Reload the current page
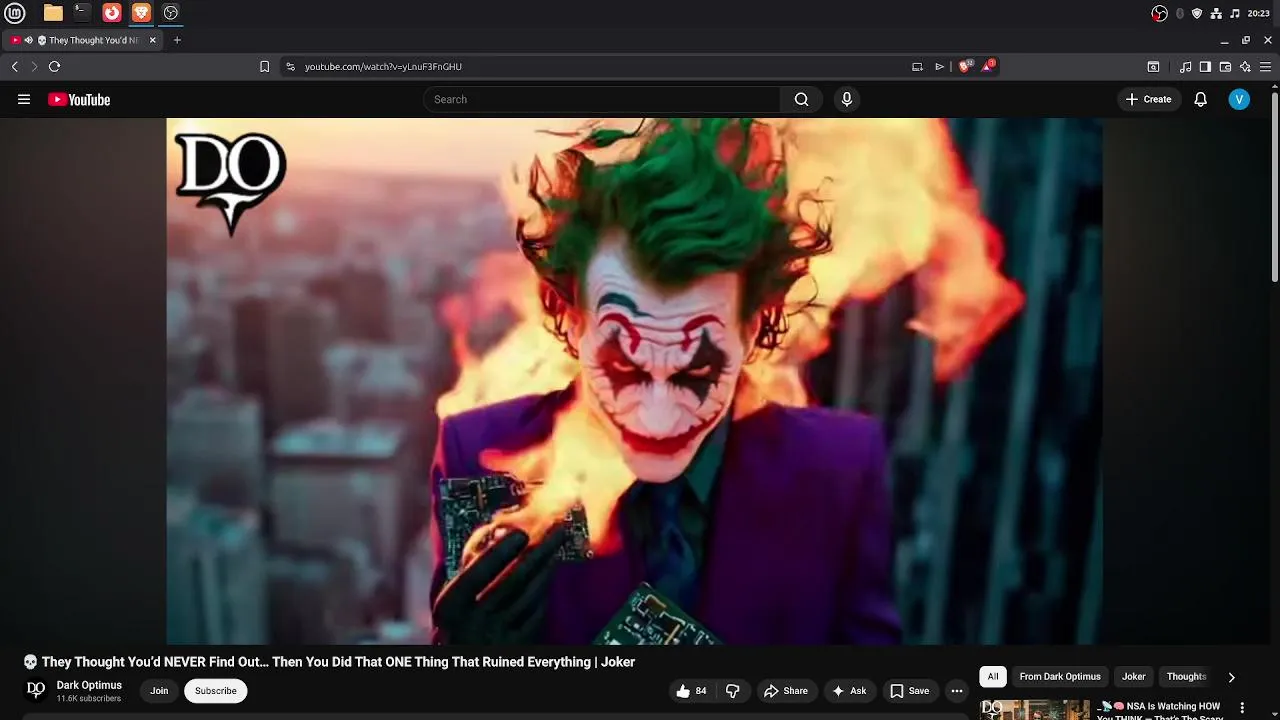 pyautogui.click(x=54, y=67)
